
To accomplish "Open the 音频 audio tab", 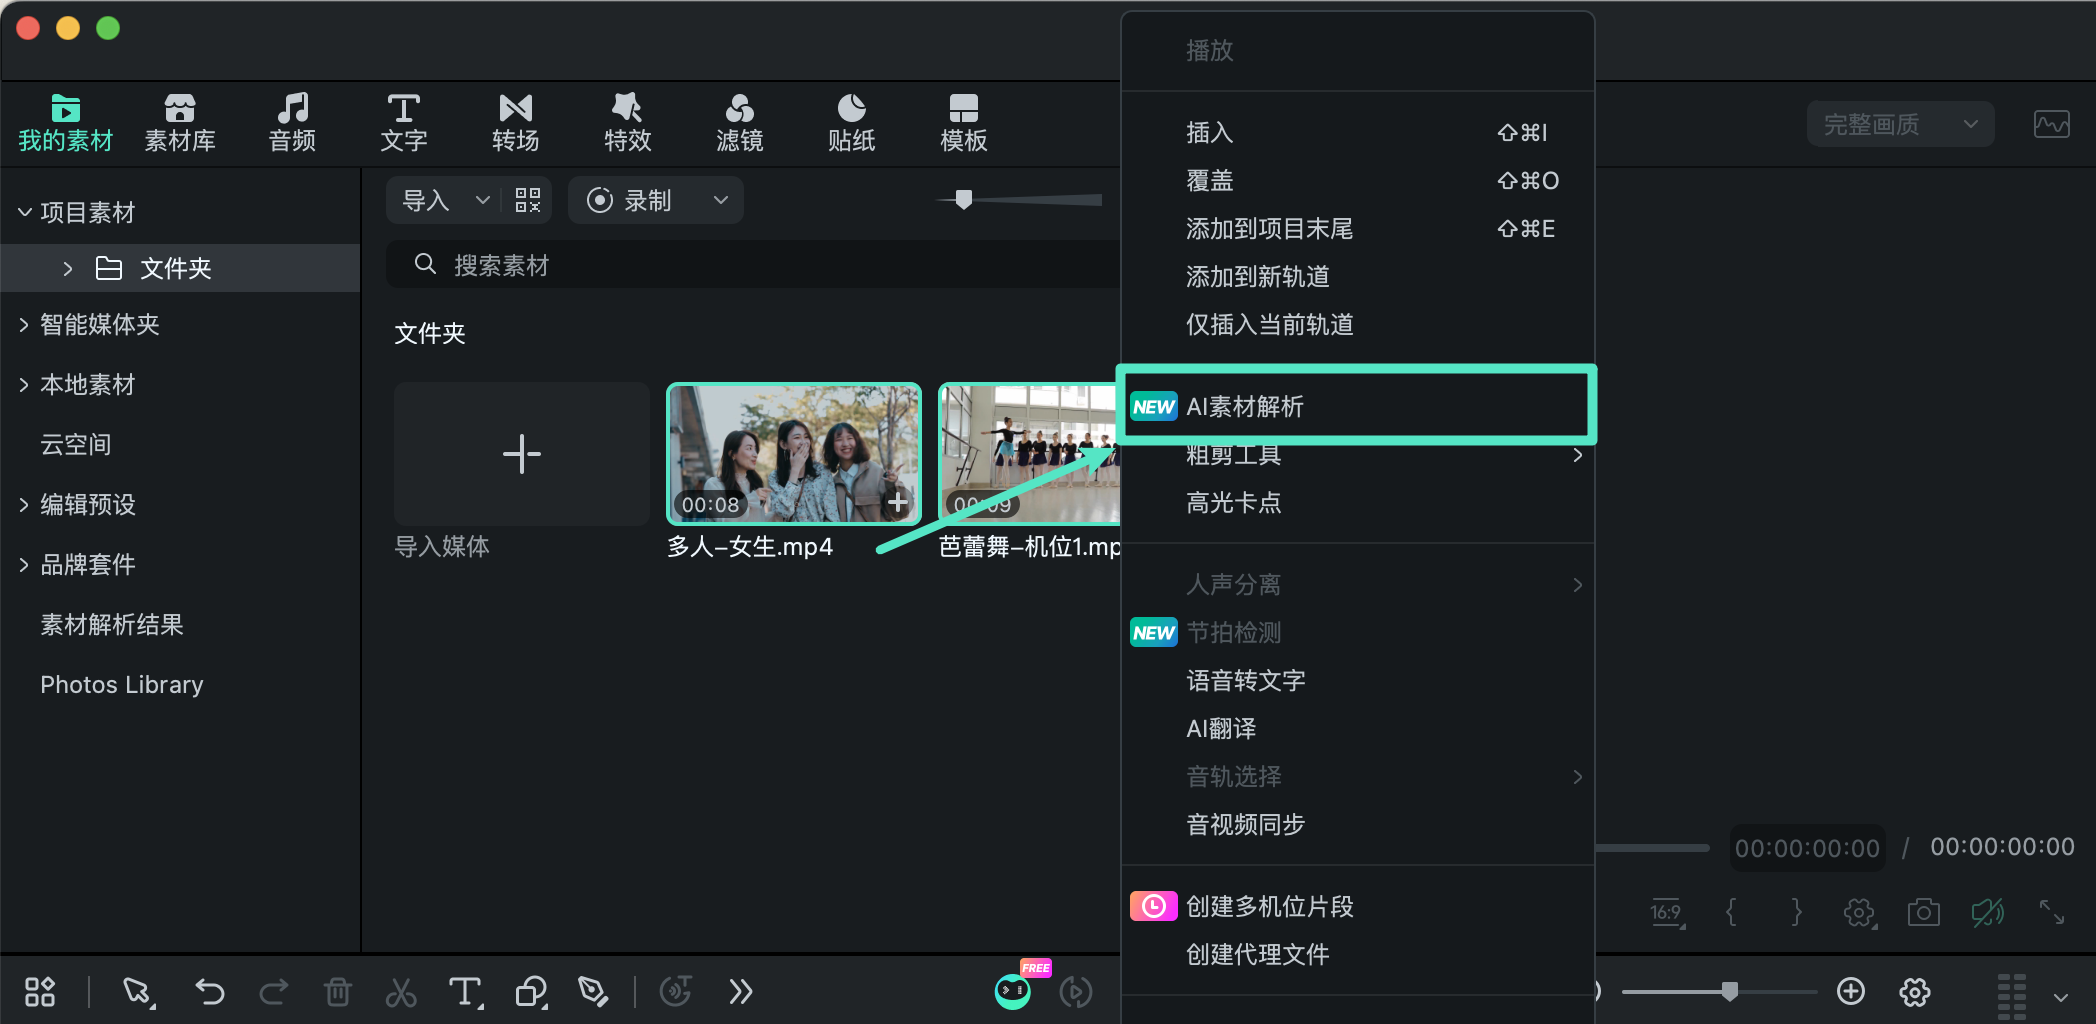I will pyautogui.click(x=292, y=123).
